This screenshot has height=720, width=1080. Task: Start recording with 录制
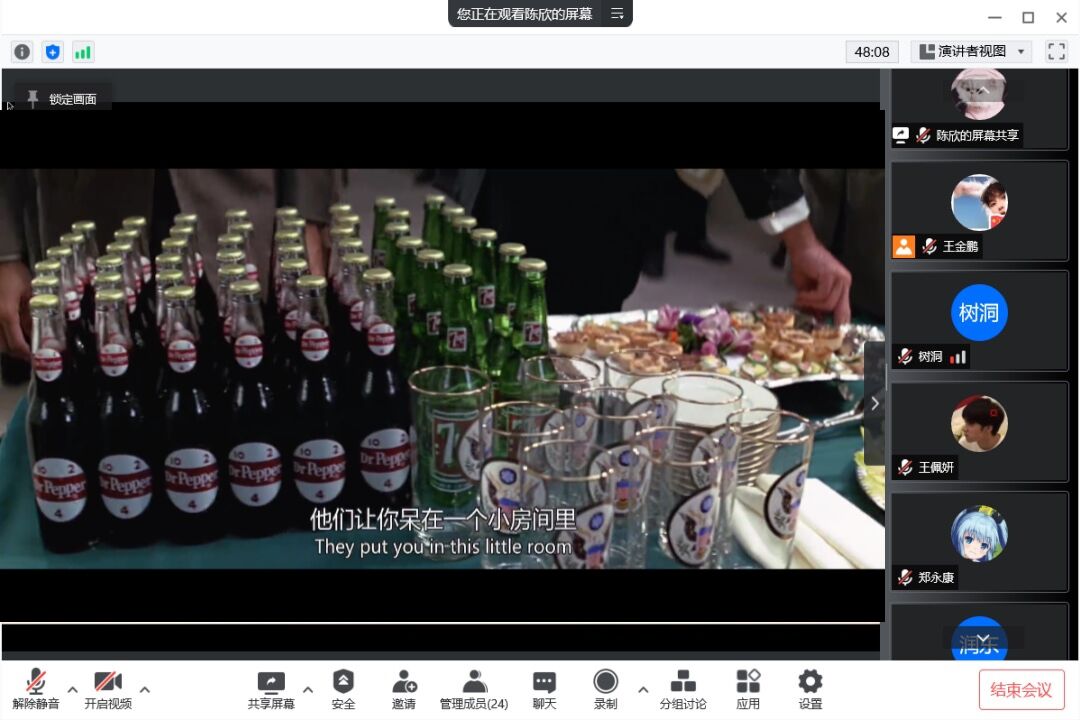pos(605,689)
